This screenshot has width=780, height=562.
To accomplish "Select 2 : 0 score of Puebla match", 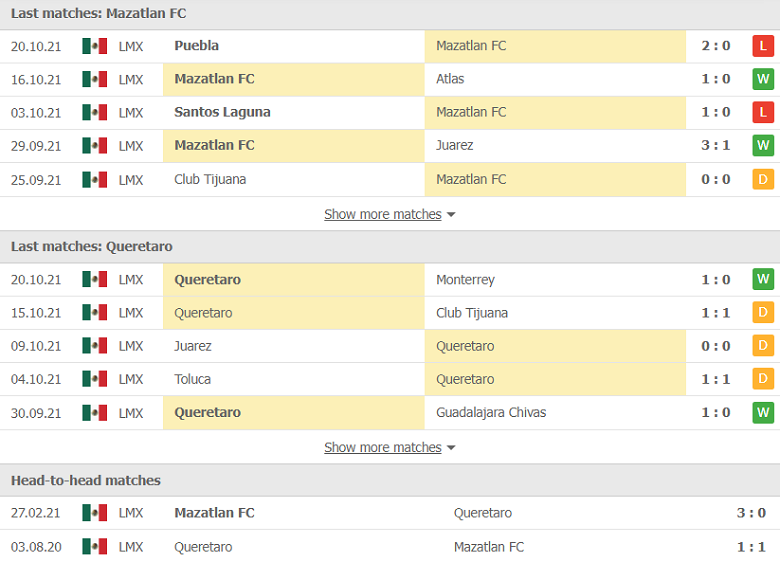I will point(716,46).
